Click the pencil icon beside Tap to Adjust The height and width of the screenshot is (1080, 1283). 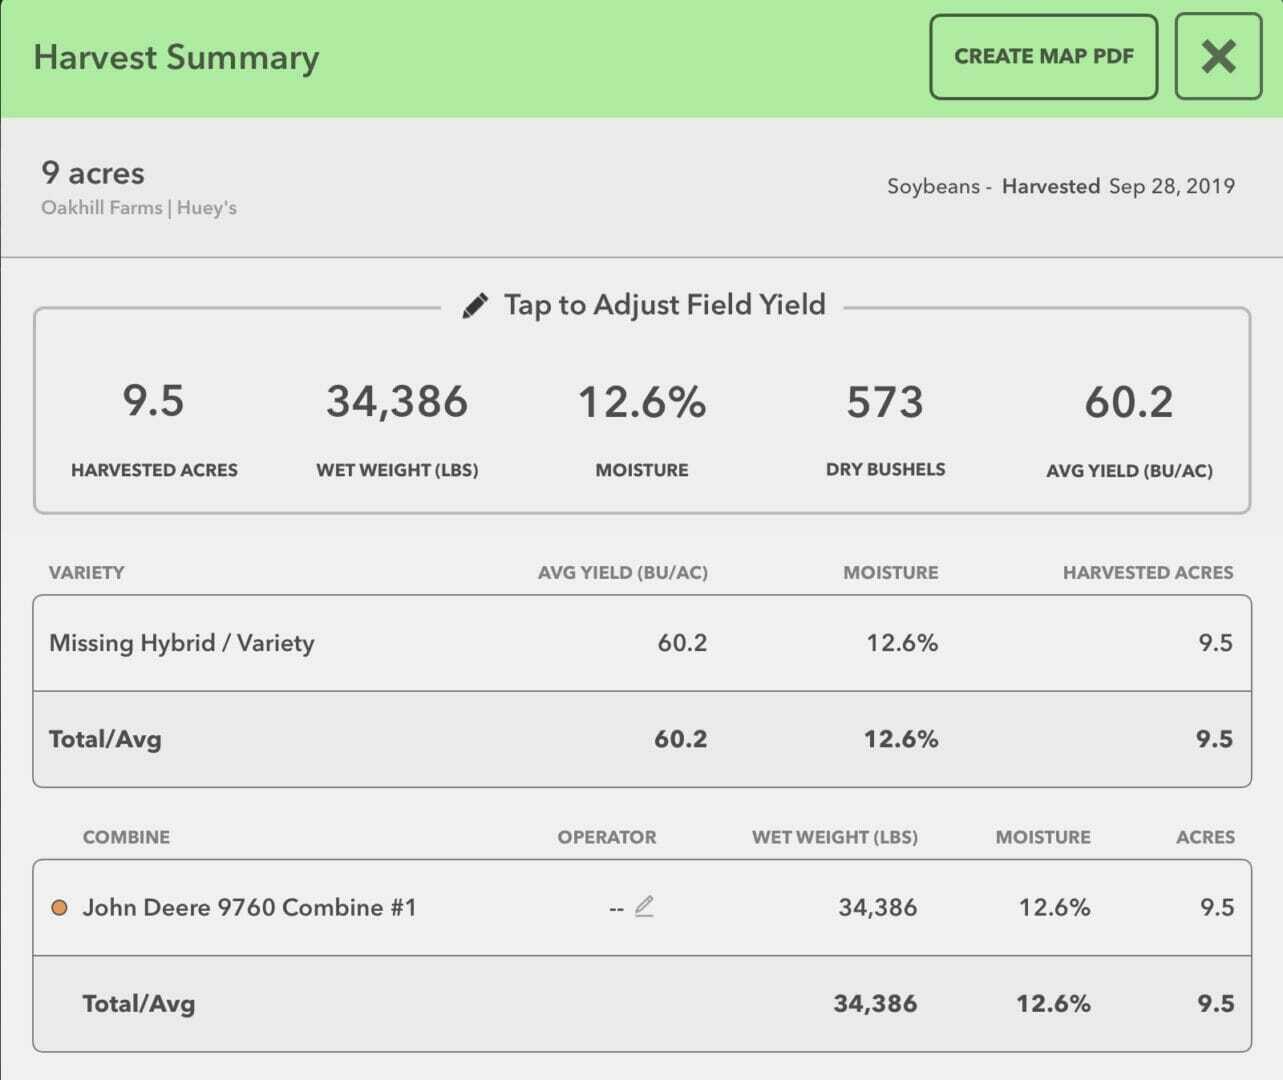pyautogui.click(x=475, y=305)
